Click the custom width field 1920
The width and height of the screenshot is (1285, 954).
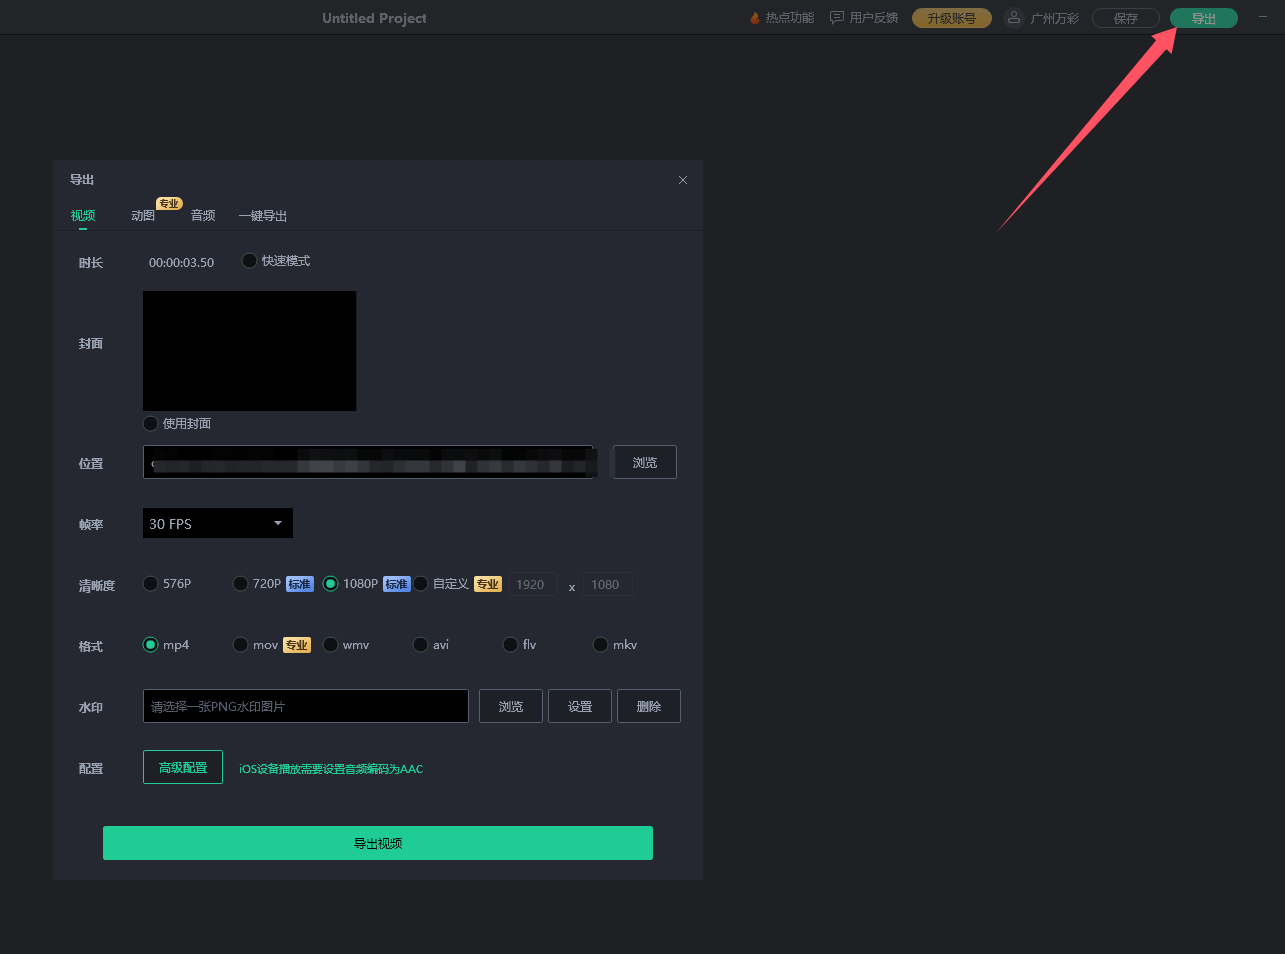pos(533,584)
